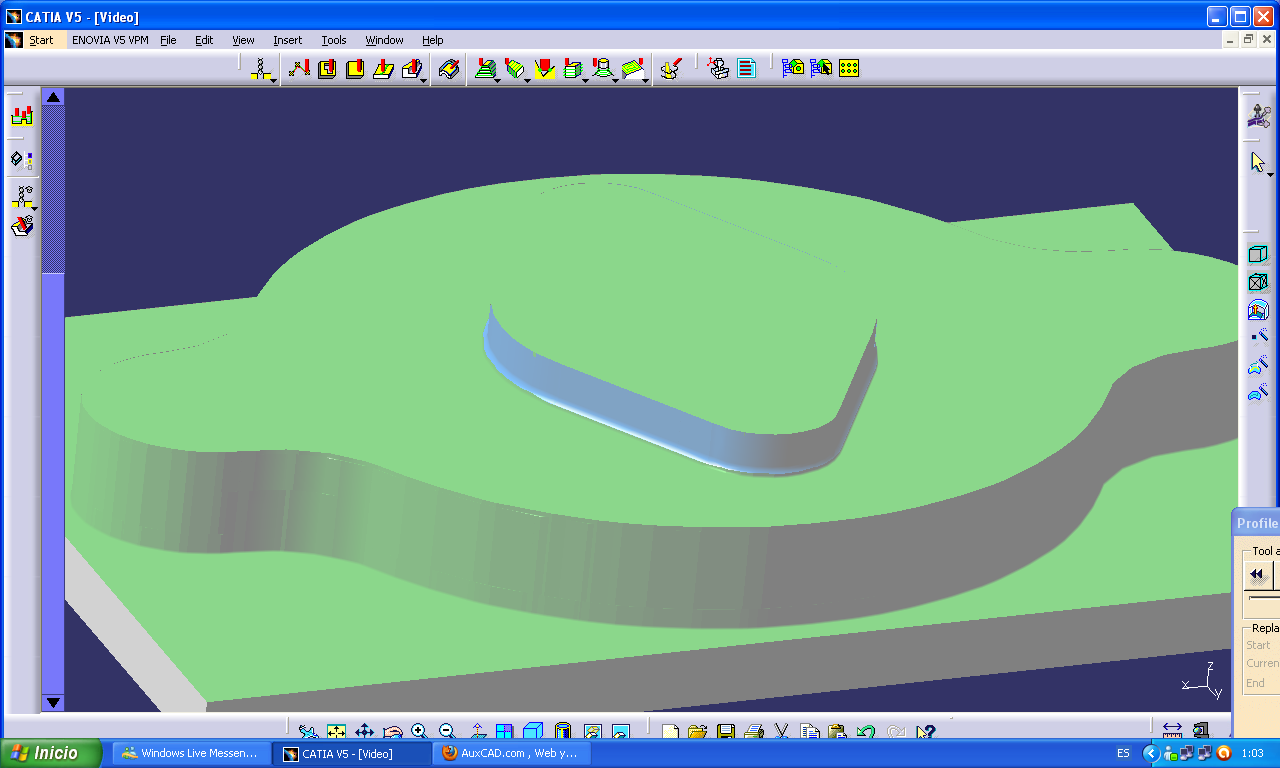Click the yellow dotted grid icon

click(x=849, y=68)
